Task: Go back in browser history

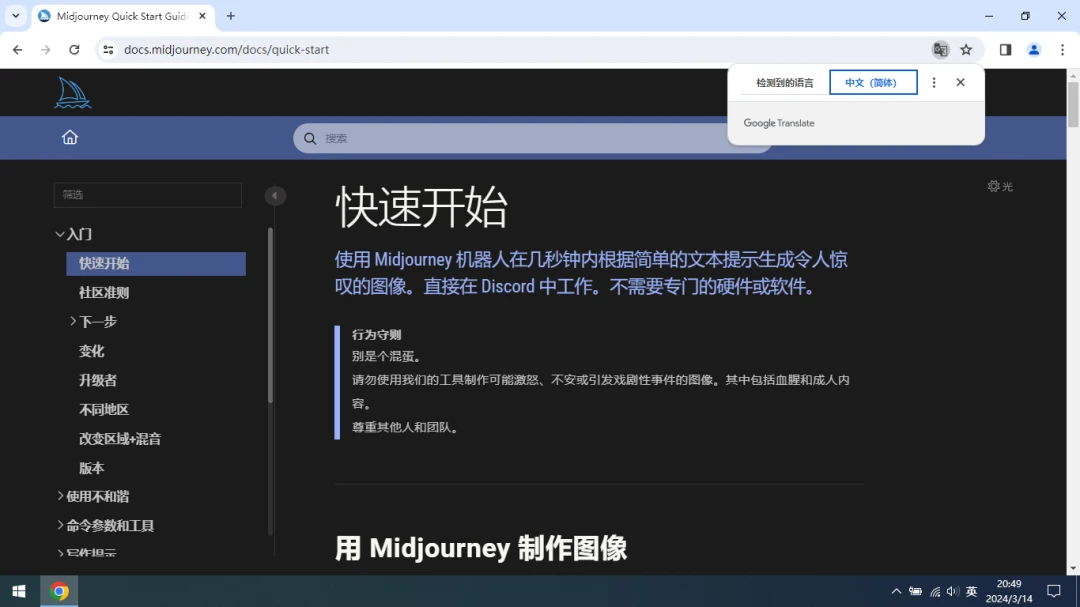Action: click(x=17, y=50)
